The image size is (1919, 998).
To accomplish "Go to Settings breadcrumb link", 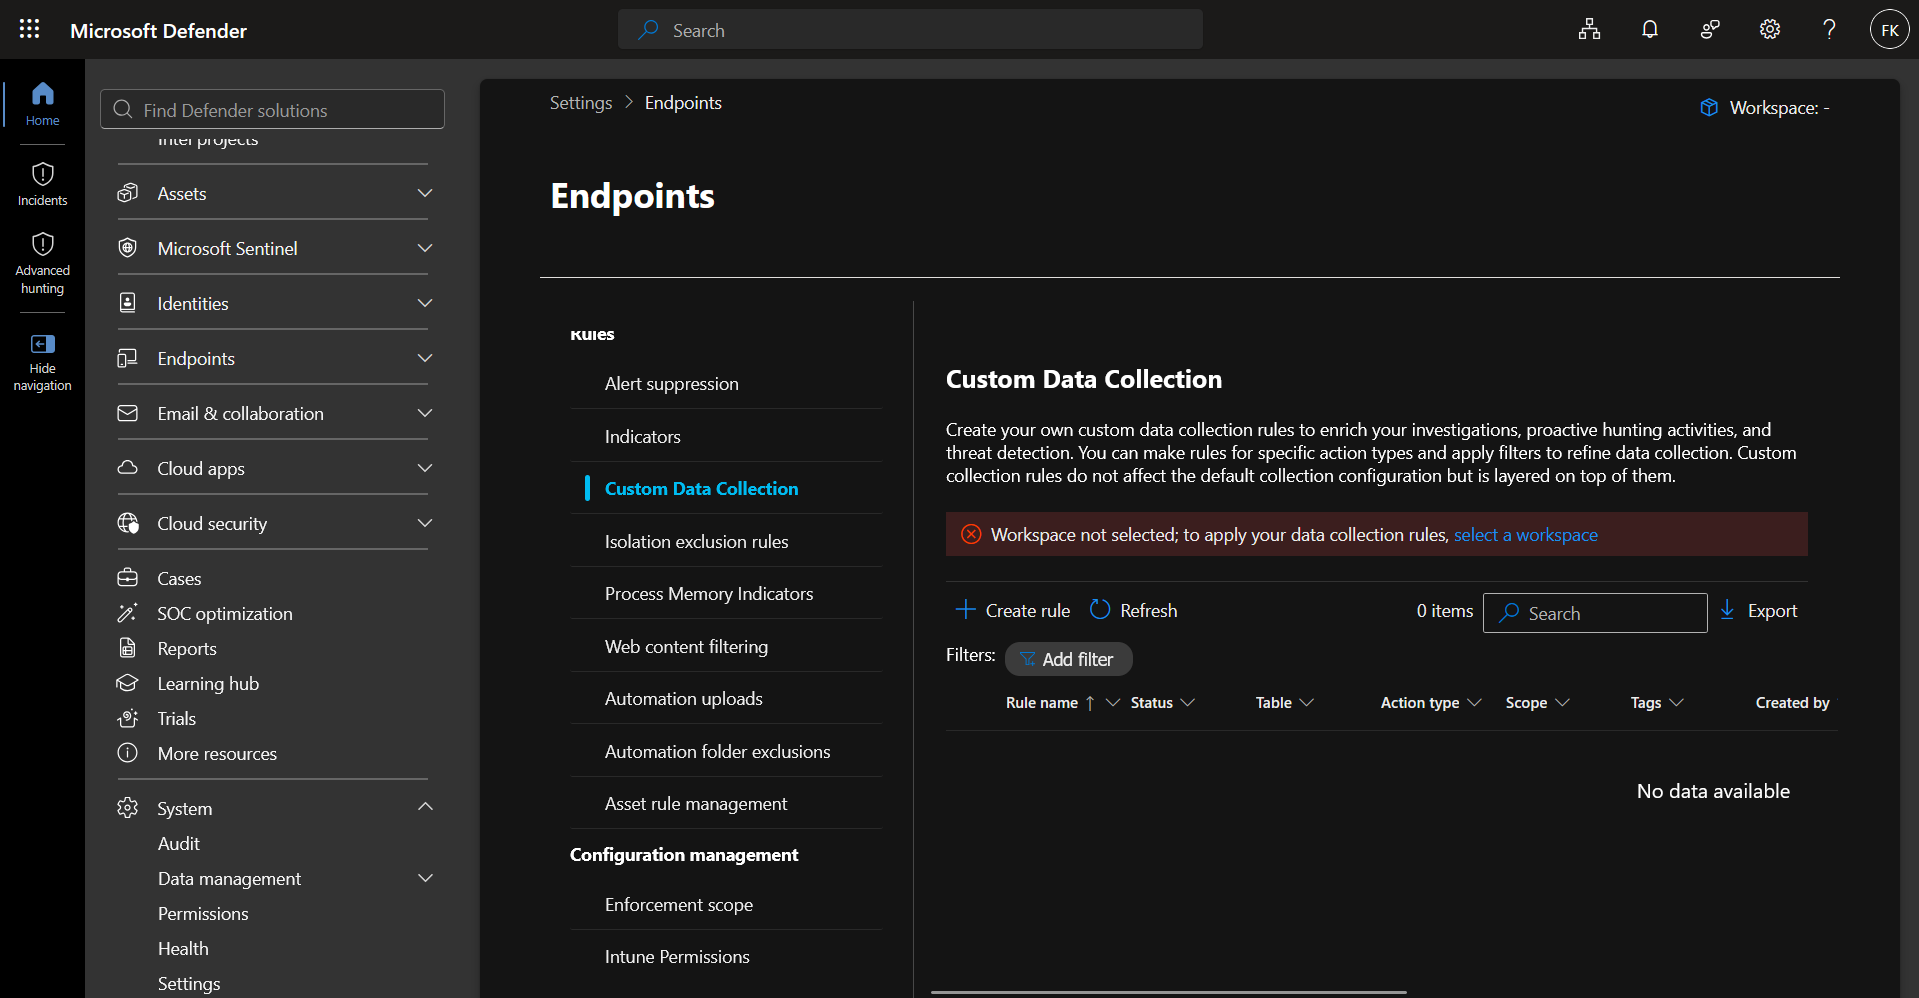I will click(580, 103).
